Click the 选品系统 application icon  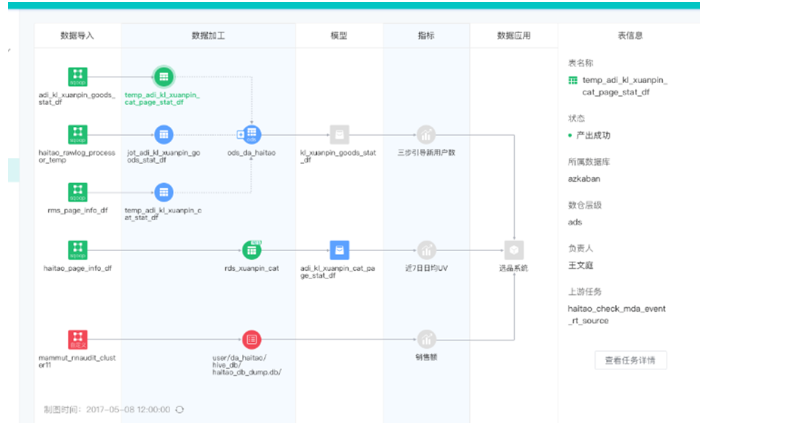pyautogui.click(x=514, y=250)
